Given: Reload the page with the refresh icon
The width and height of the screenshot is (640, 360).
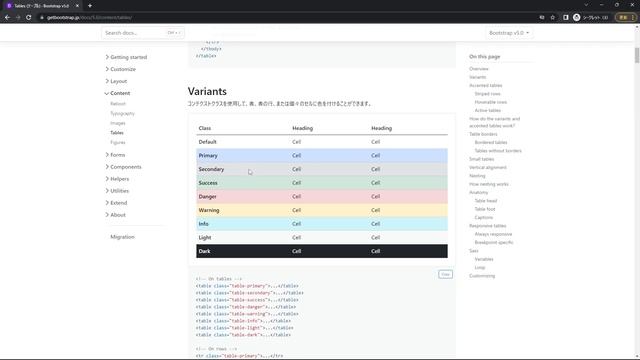Looking at the screenshot, I should click(x=29, y=18).
